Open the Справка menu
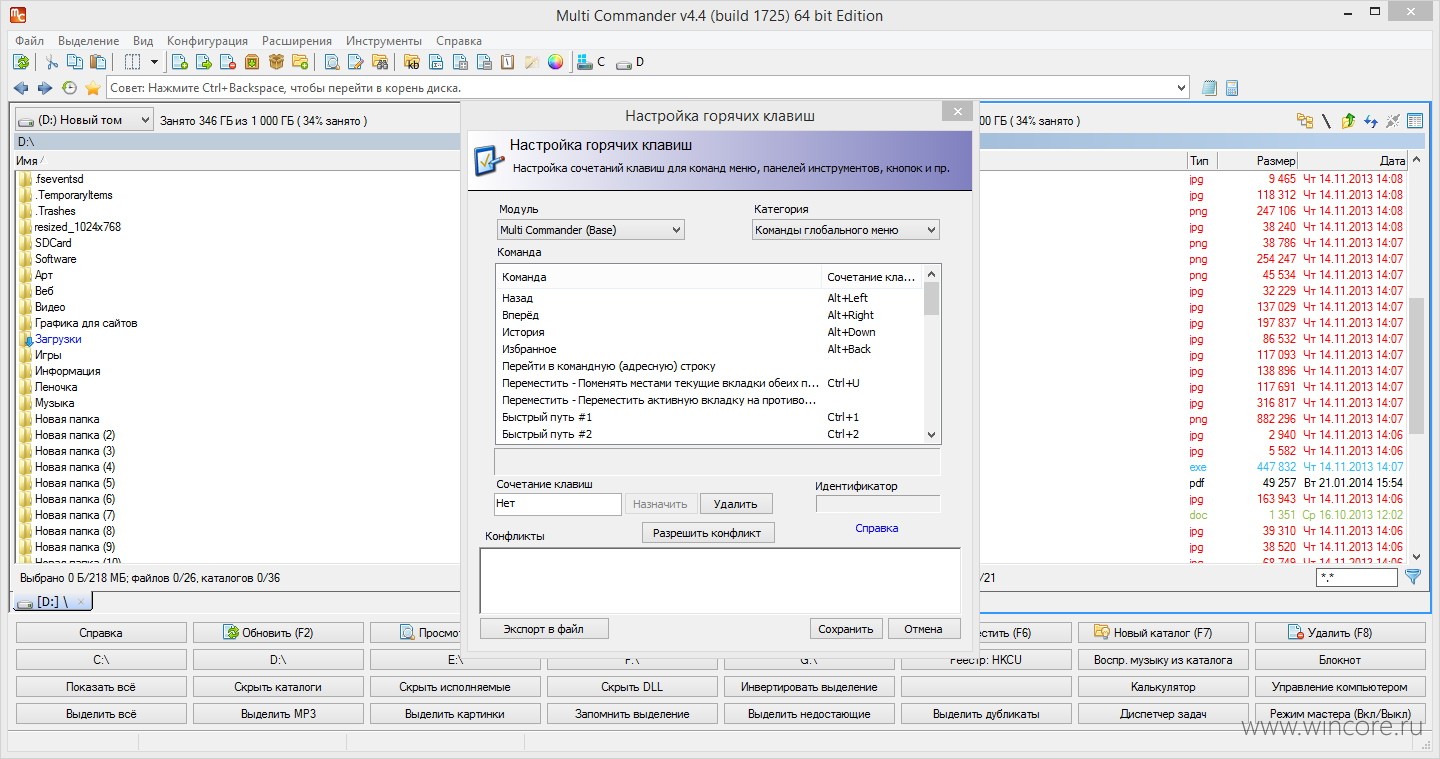Image resolution: width=1440 pixels, height=759 pixels. pos(459,41)
